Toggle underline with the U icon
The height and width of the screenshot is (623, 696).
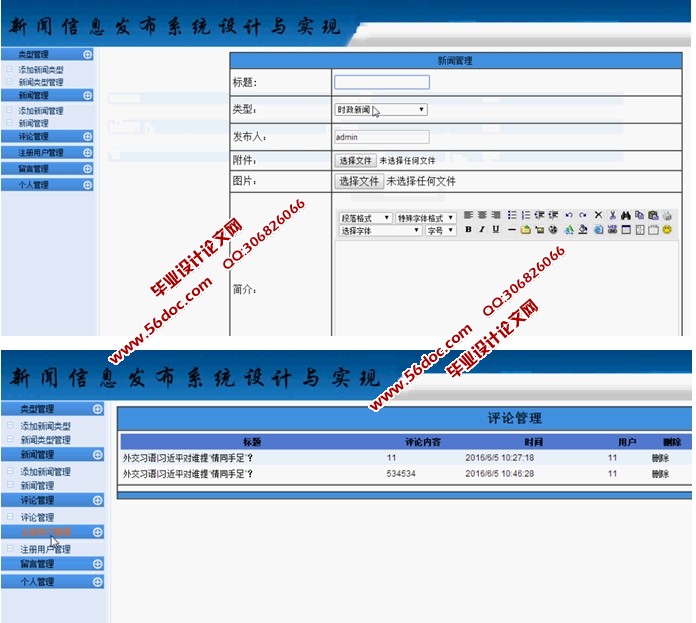click(496, 229)
